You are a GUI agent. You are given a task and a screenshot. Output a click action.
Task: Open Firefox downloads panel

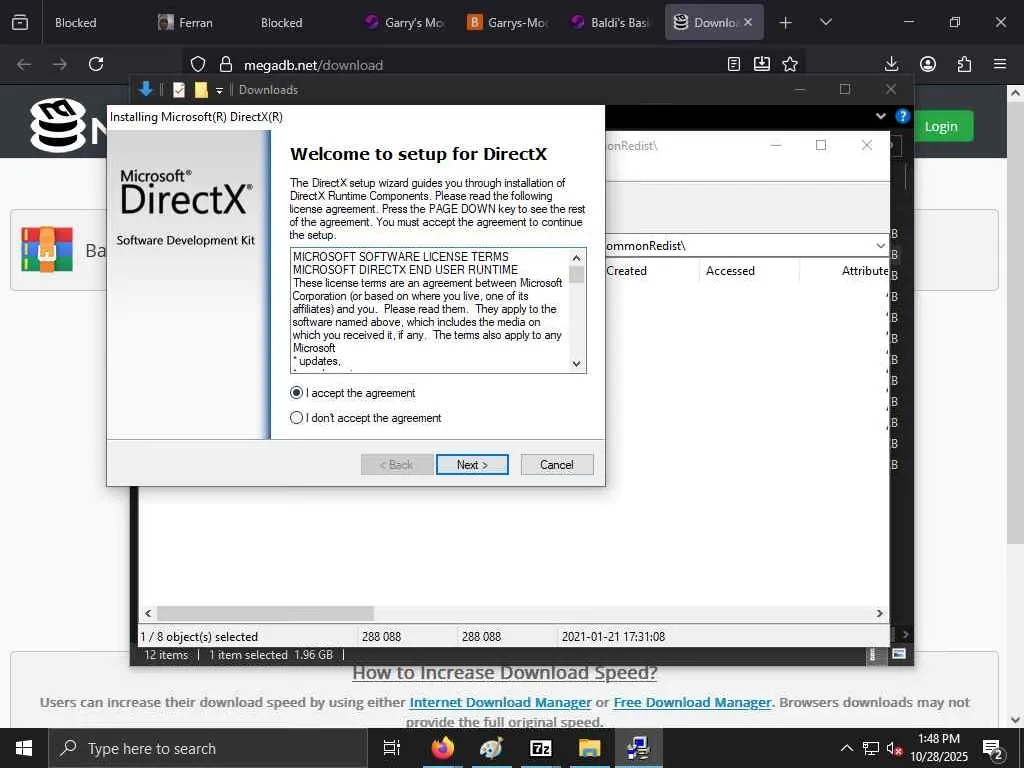891,64
